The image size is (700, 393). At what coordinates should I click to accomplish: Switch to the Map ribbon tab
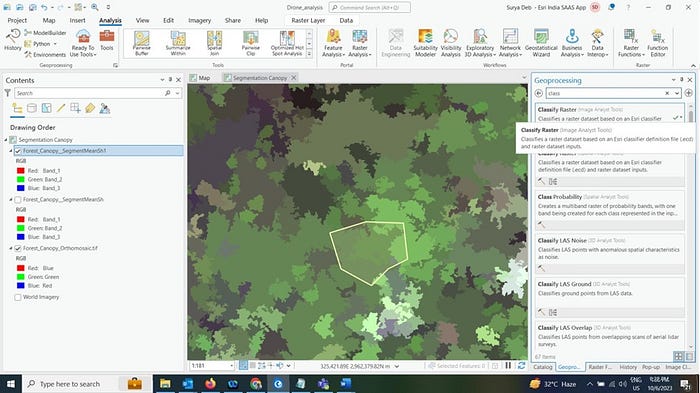point(49,20)
